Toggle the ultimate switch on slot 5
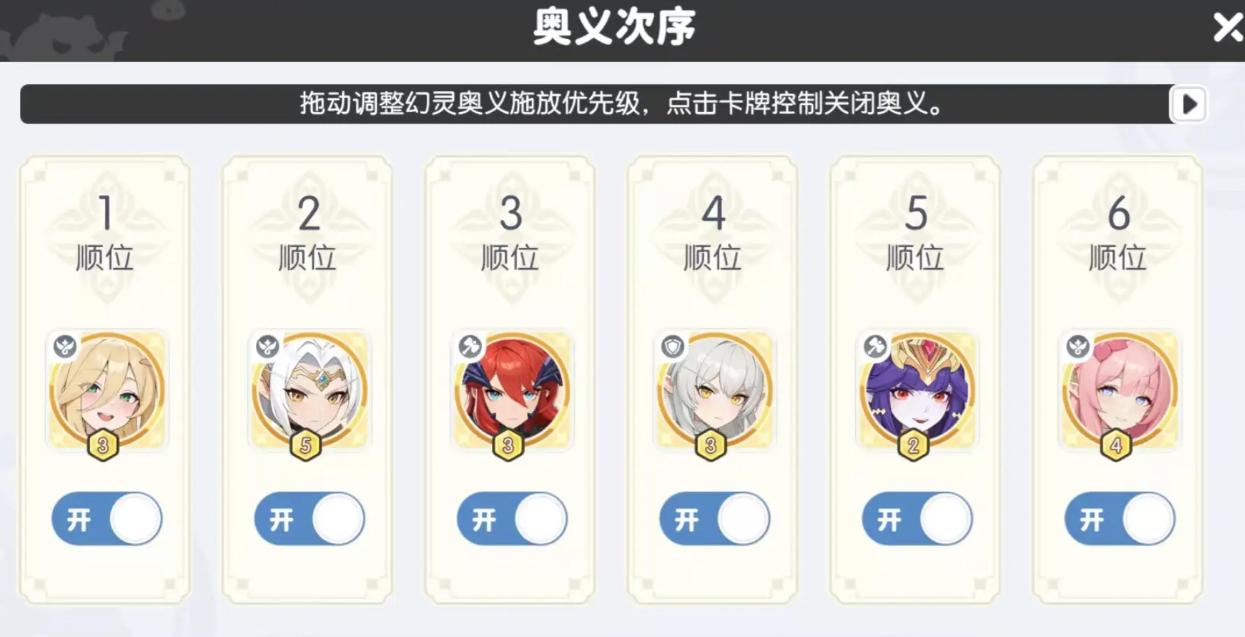 [917, 519]
